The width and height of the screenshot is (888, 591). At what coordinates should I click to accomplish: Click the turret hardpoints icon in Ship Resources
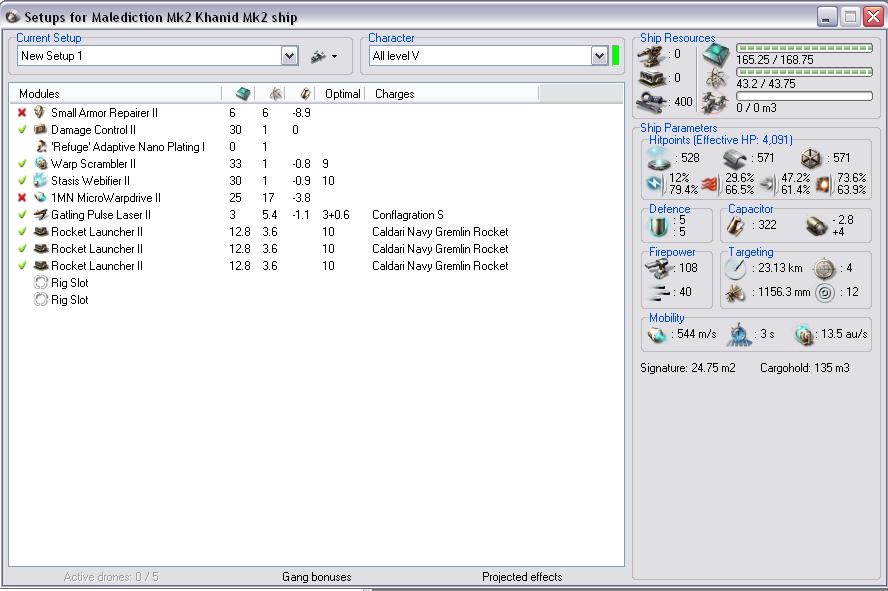click(652, 56)
